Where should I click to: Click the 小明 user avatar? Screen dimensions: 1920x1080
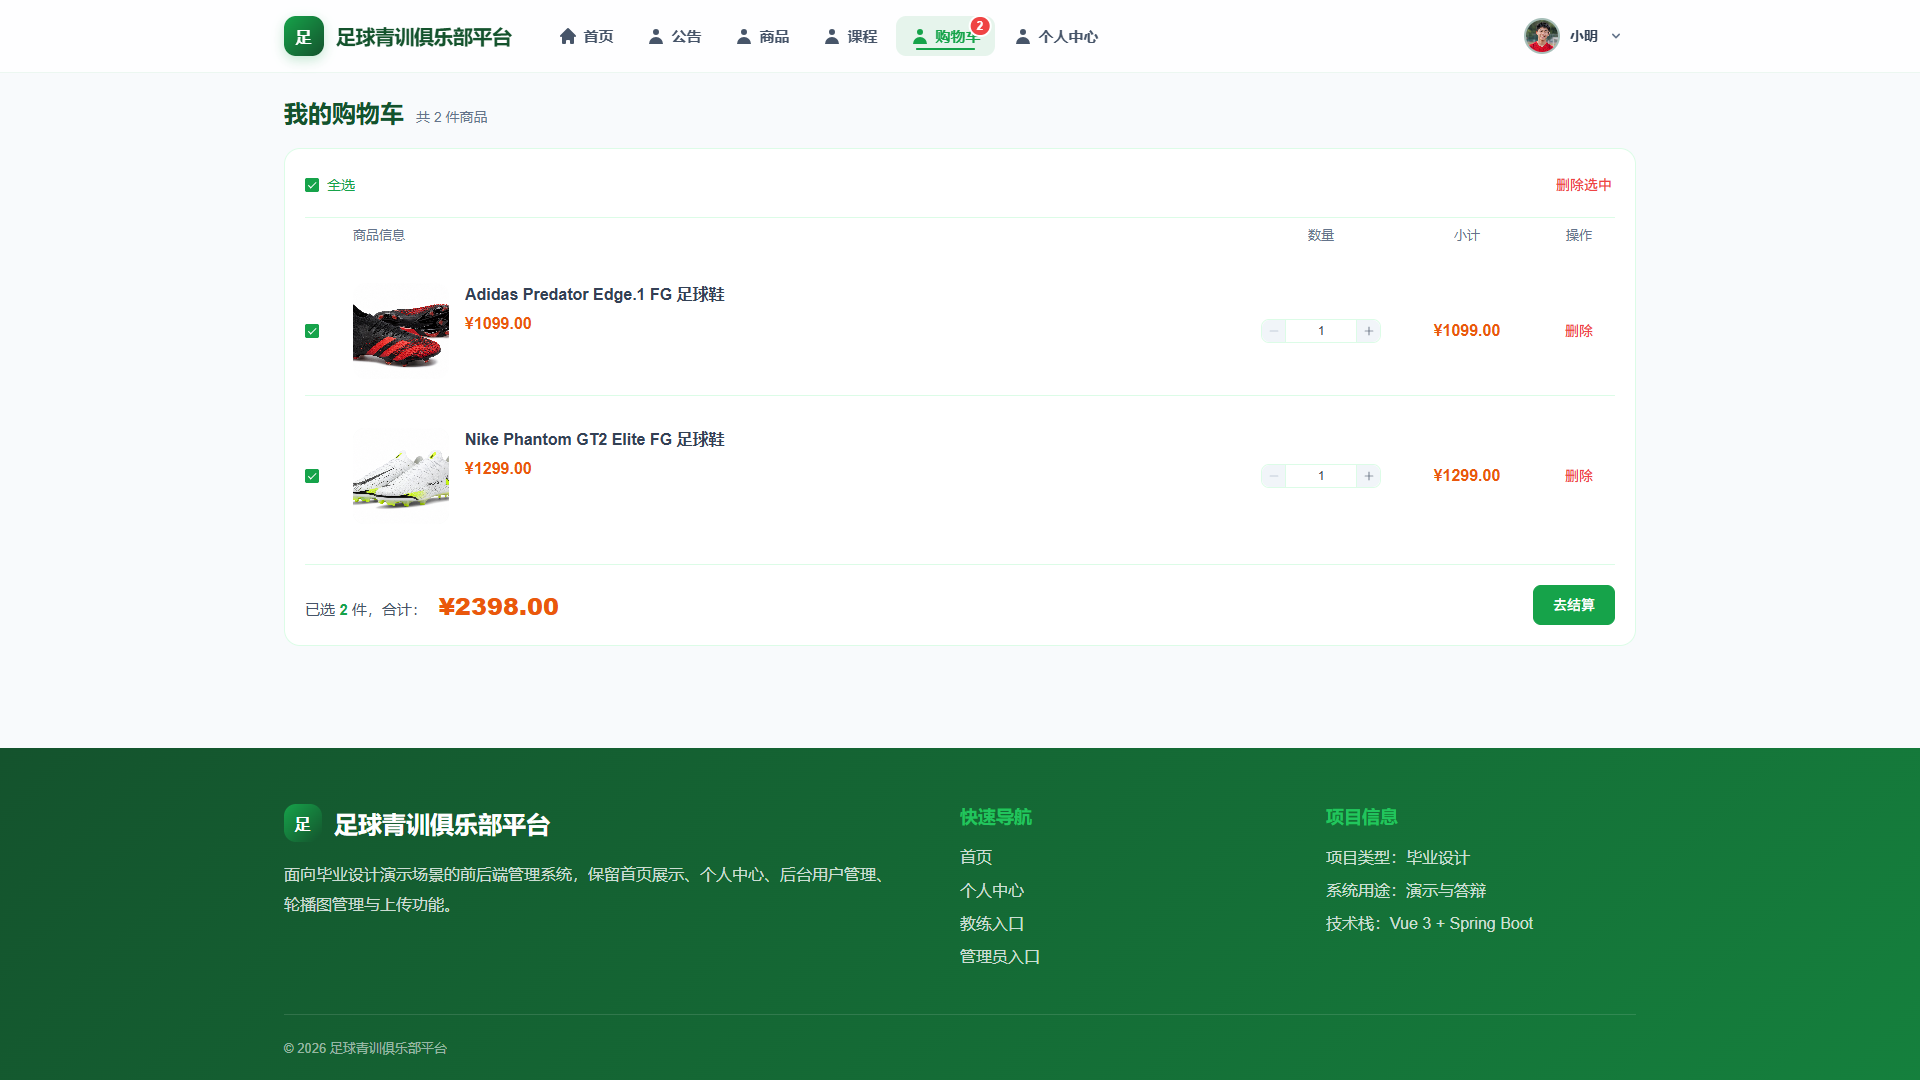pos(1542,36)
